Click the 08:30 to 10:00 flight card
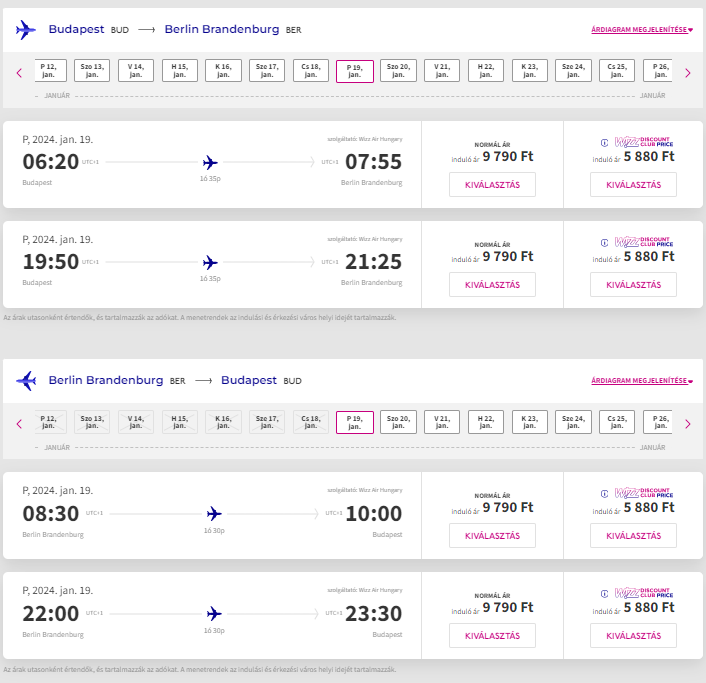 pyautogui.click(x=212, y=515)
